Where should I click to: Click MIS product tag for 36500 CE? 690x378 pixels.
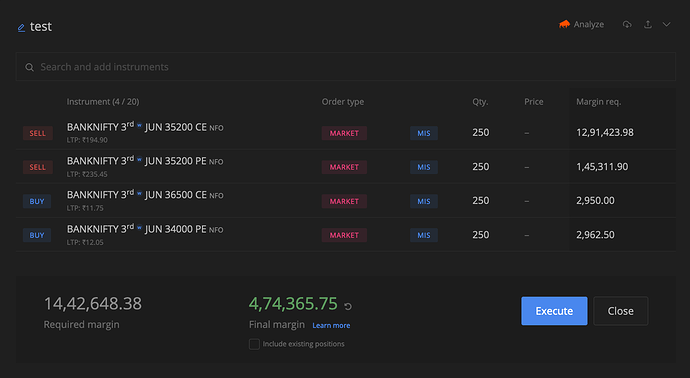coord(424,201)
